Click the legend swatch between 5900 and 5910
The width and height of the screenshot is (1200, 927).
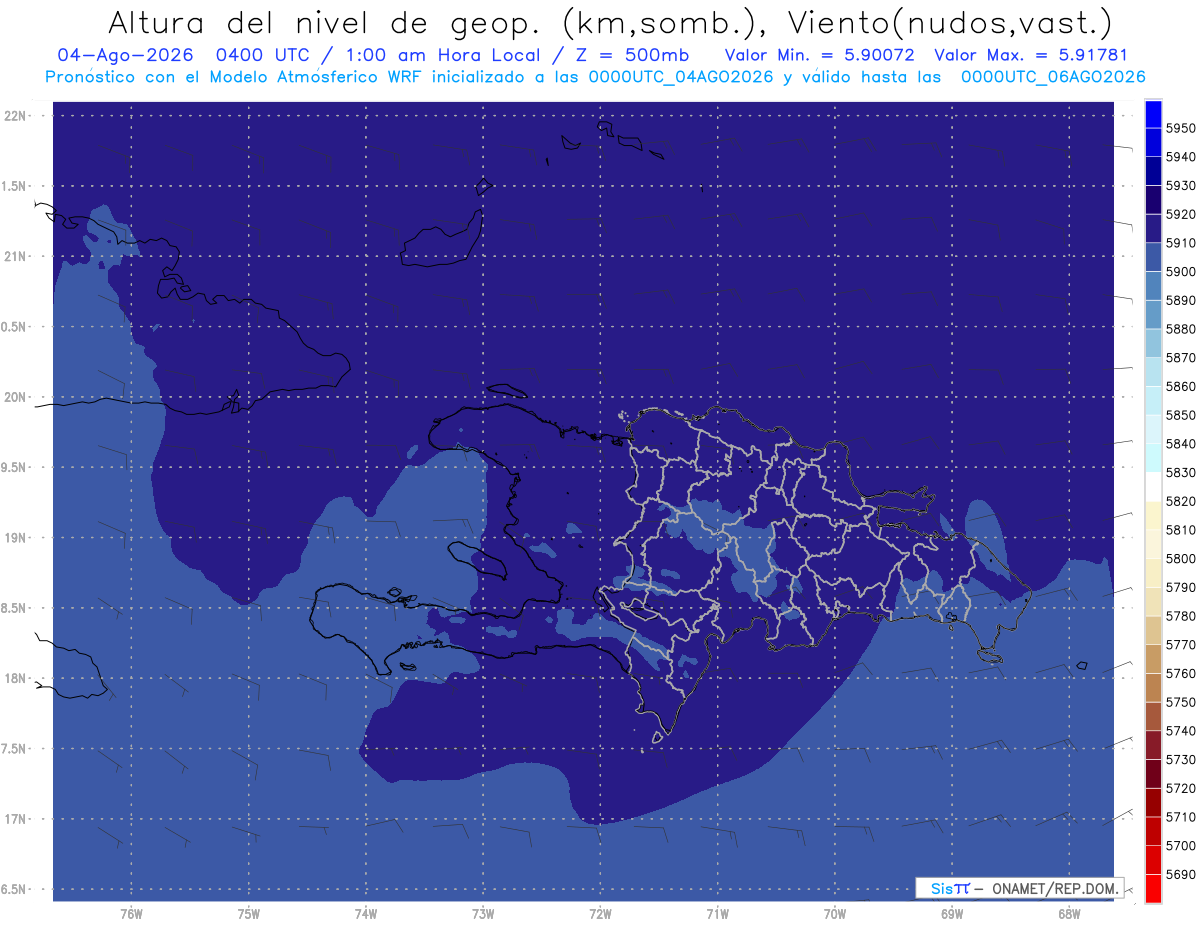click(1153, 257)
